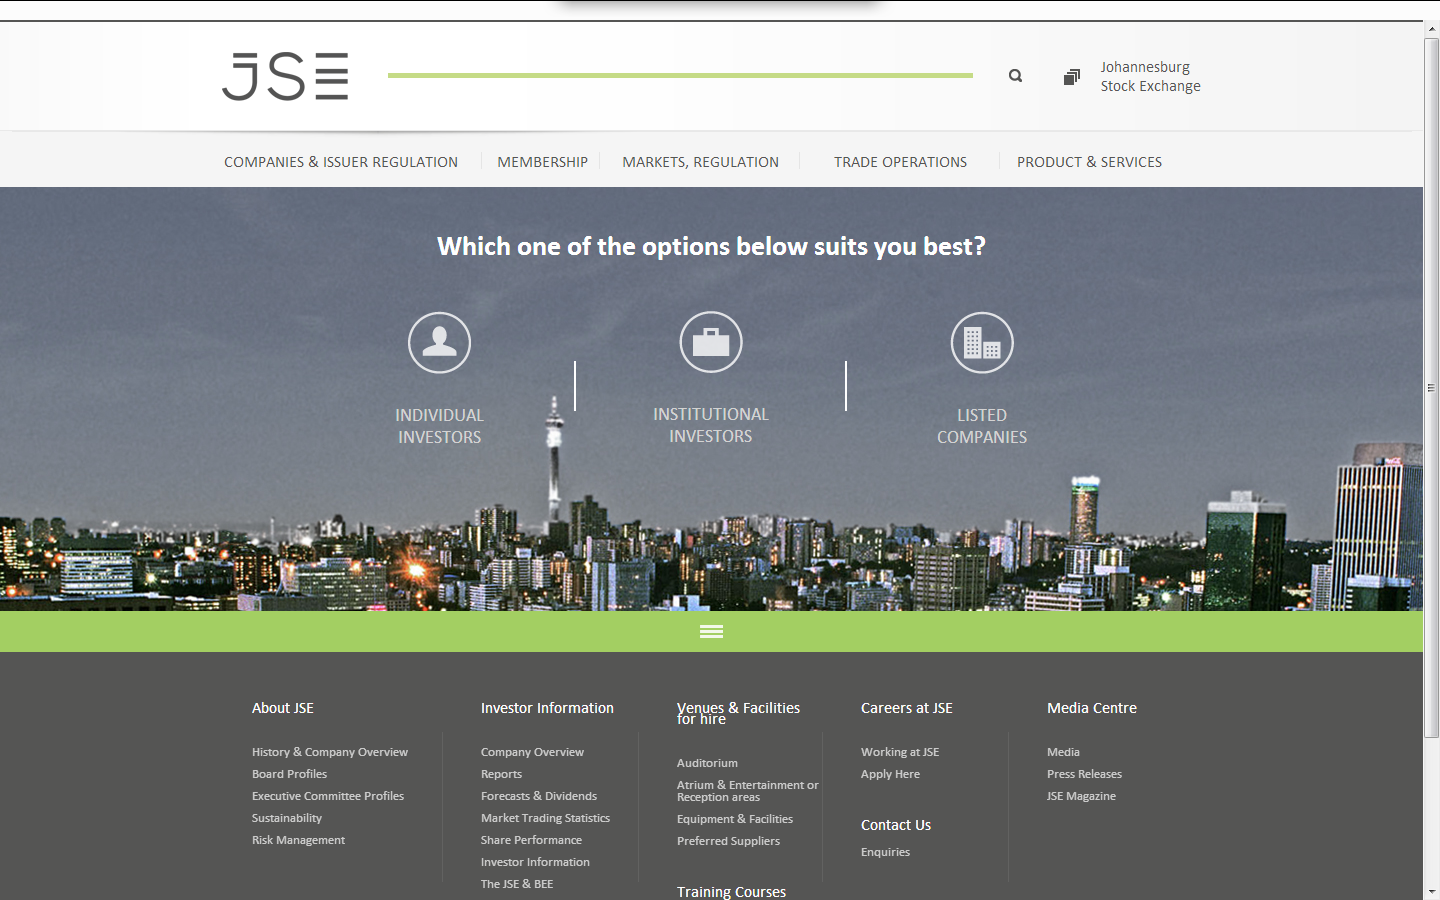The width and height of the screenshot is (1440, 900).
Task: Toggle the hamburger menu on green bar
Action: tap(711, 632)
